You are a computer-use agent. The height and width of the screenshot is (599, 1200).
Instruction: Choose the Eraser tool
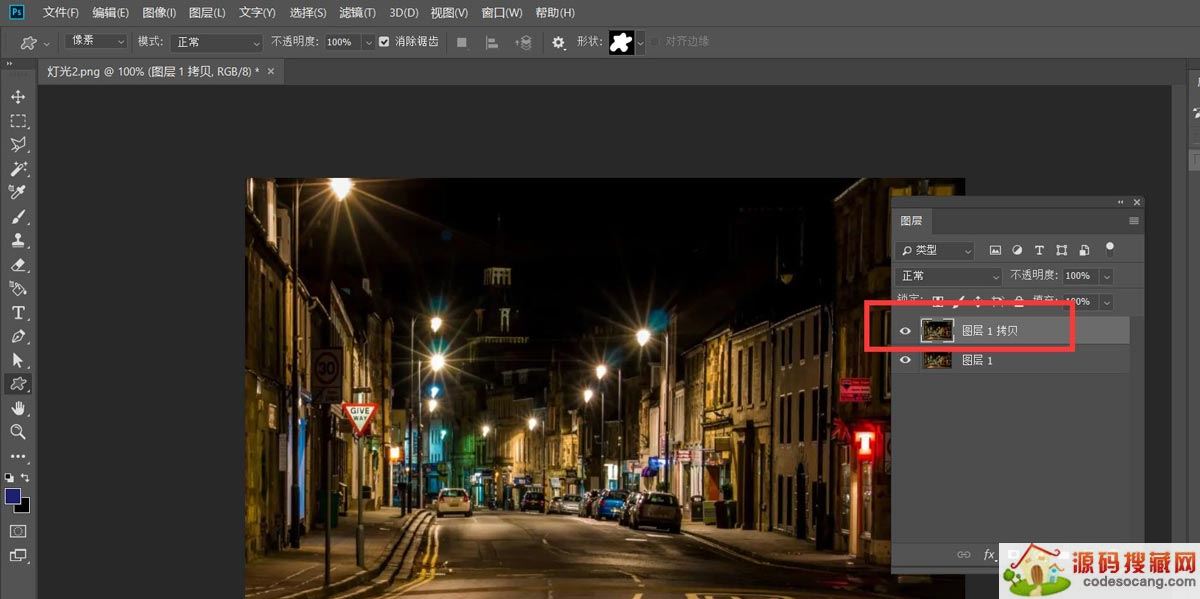click(x=18, y=265)
